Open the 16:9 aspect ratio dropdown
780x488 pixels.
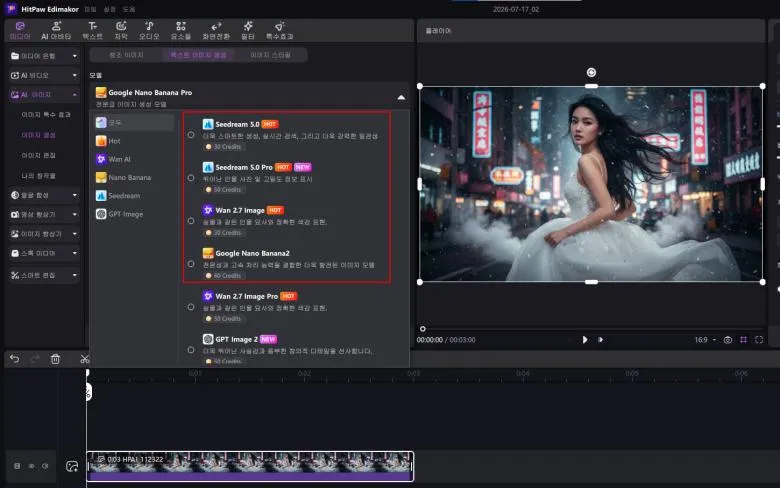[x=705, y=340]
